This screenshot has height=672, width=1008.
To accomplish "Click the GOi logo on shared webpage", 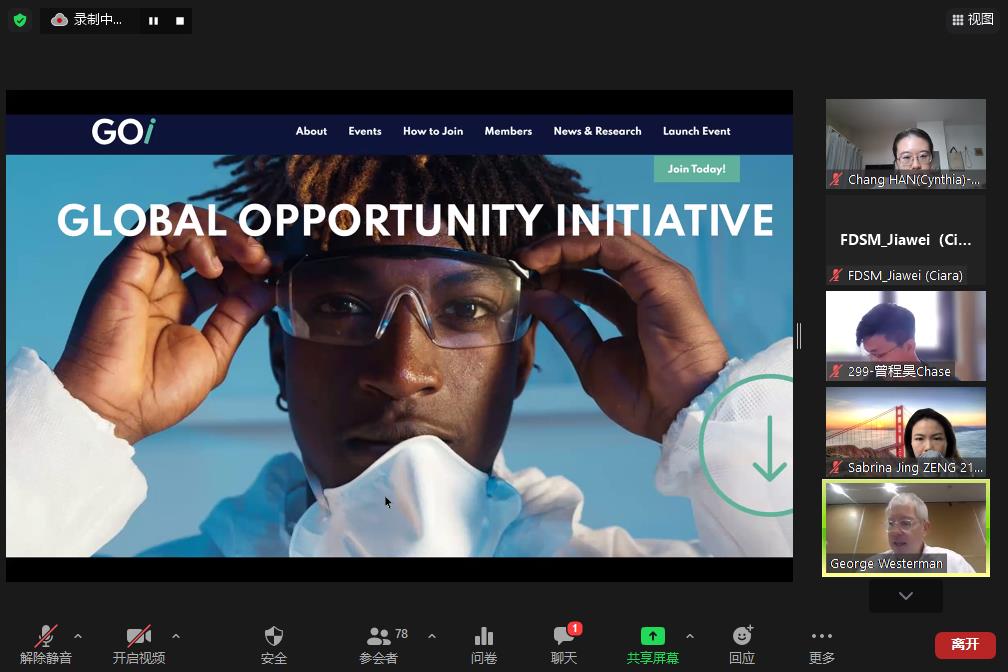I will (x=123, y=132).
